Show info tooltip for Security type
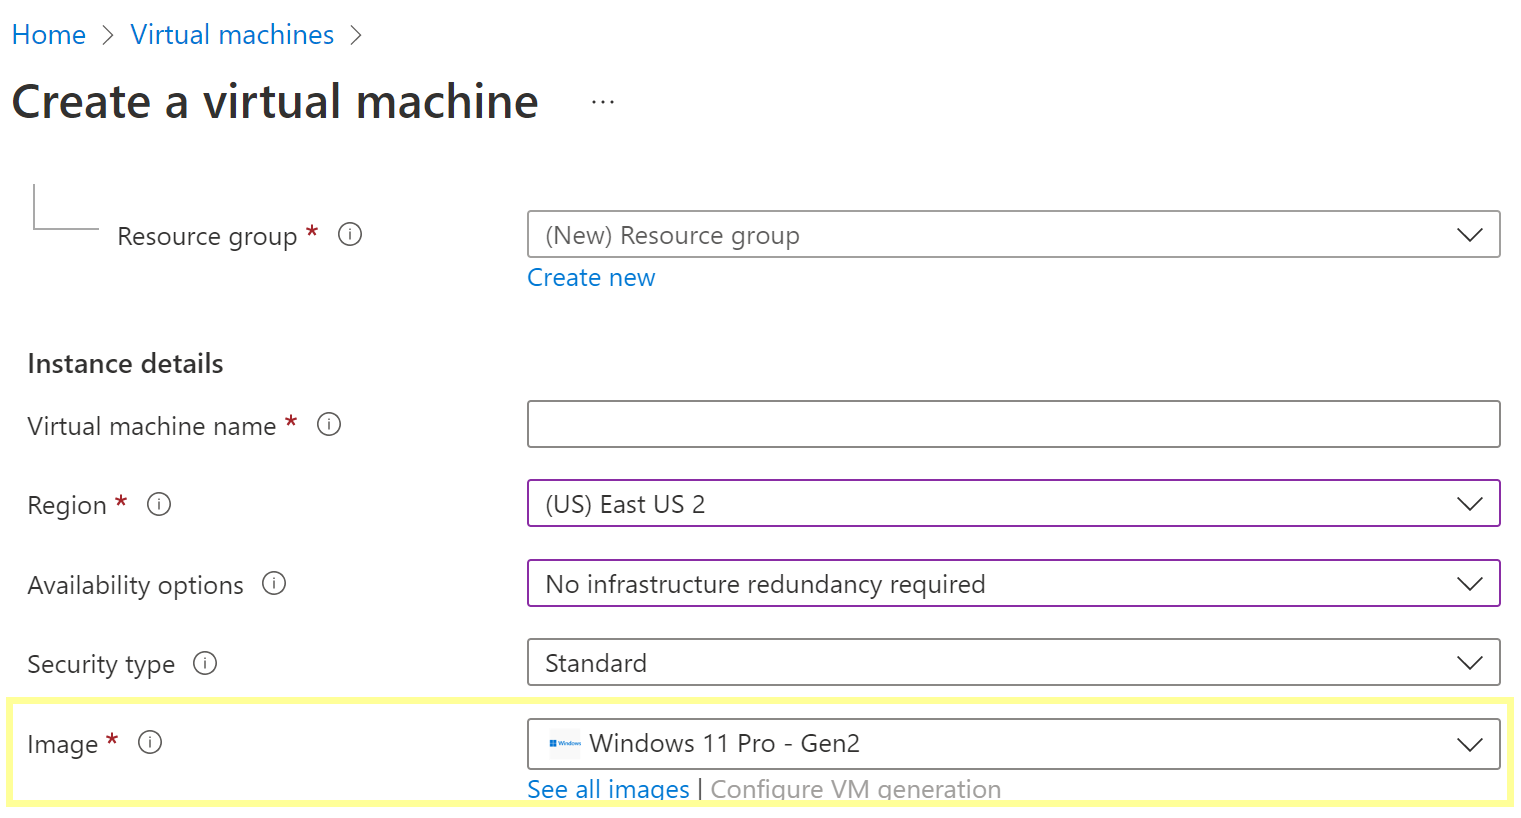 pyautogui.click(x=205, y=663)
